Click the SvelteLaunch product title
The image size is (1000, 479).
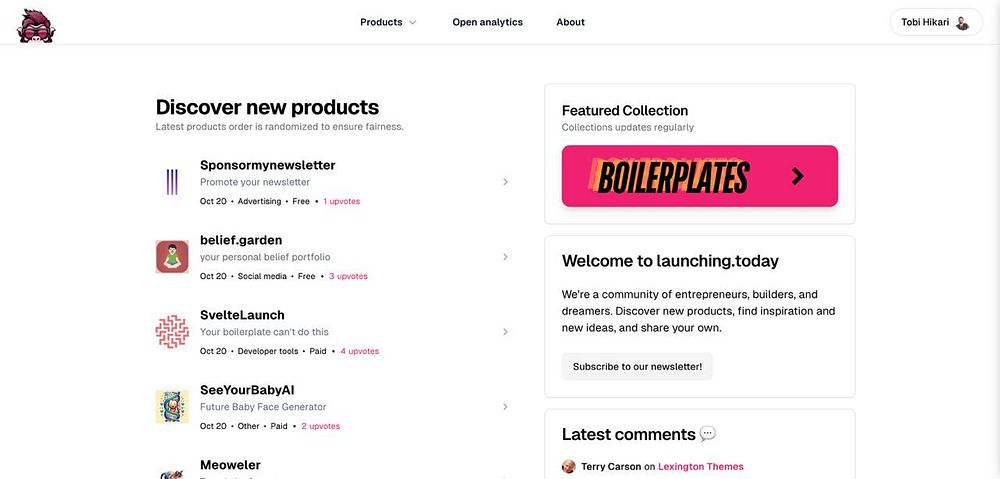(242, 315)
